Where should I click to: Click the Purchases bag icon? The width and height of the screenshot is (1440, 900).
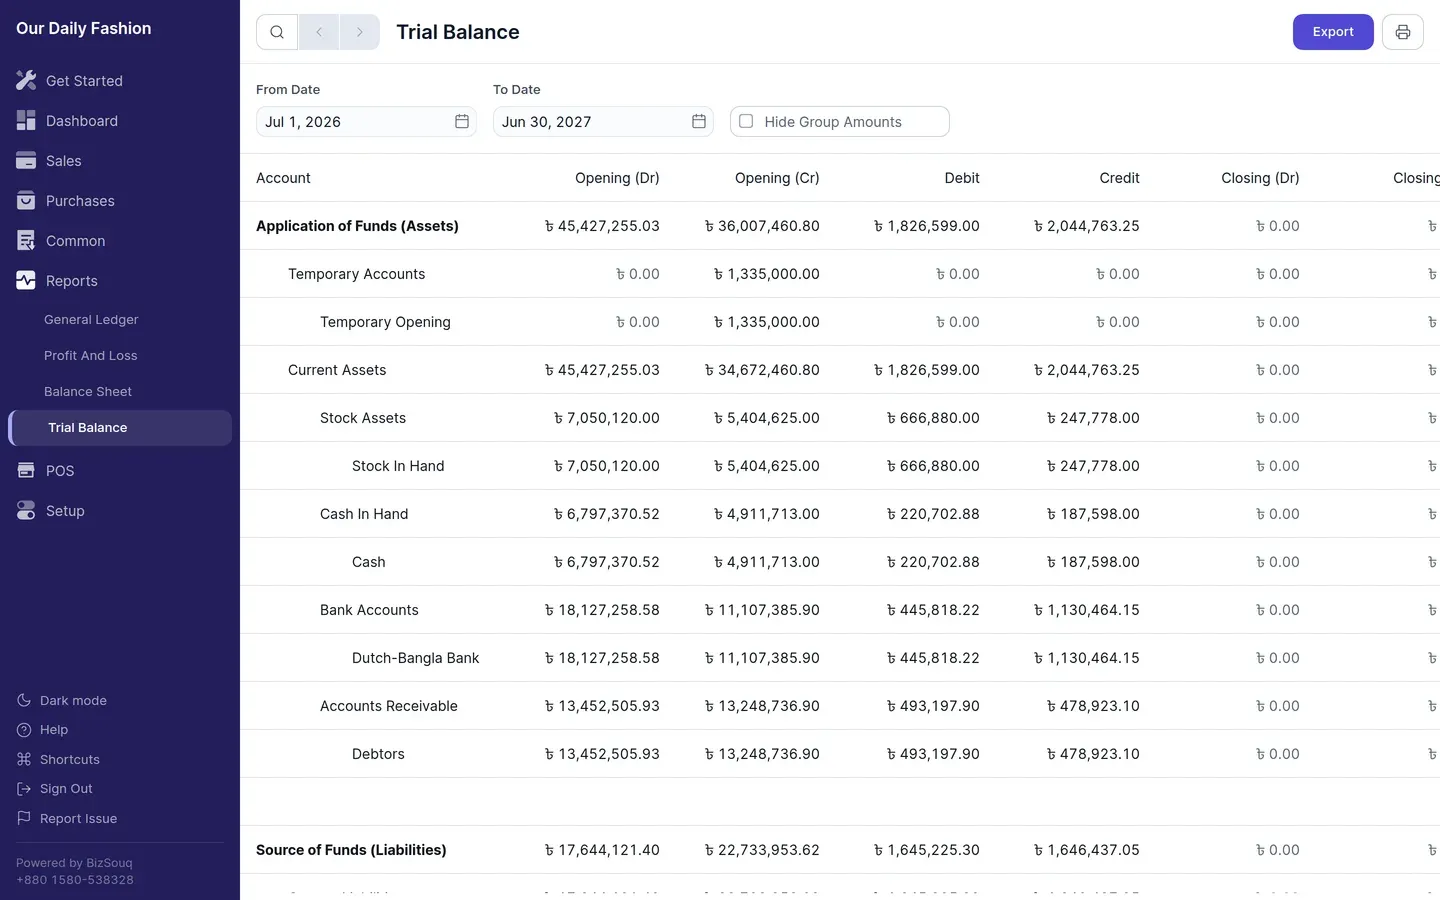[x=26, y=200]
